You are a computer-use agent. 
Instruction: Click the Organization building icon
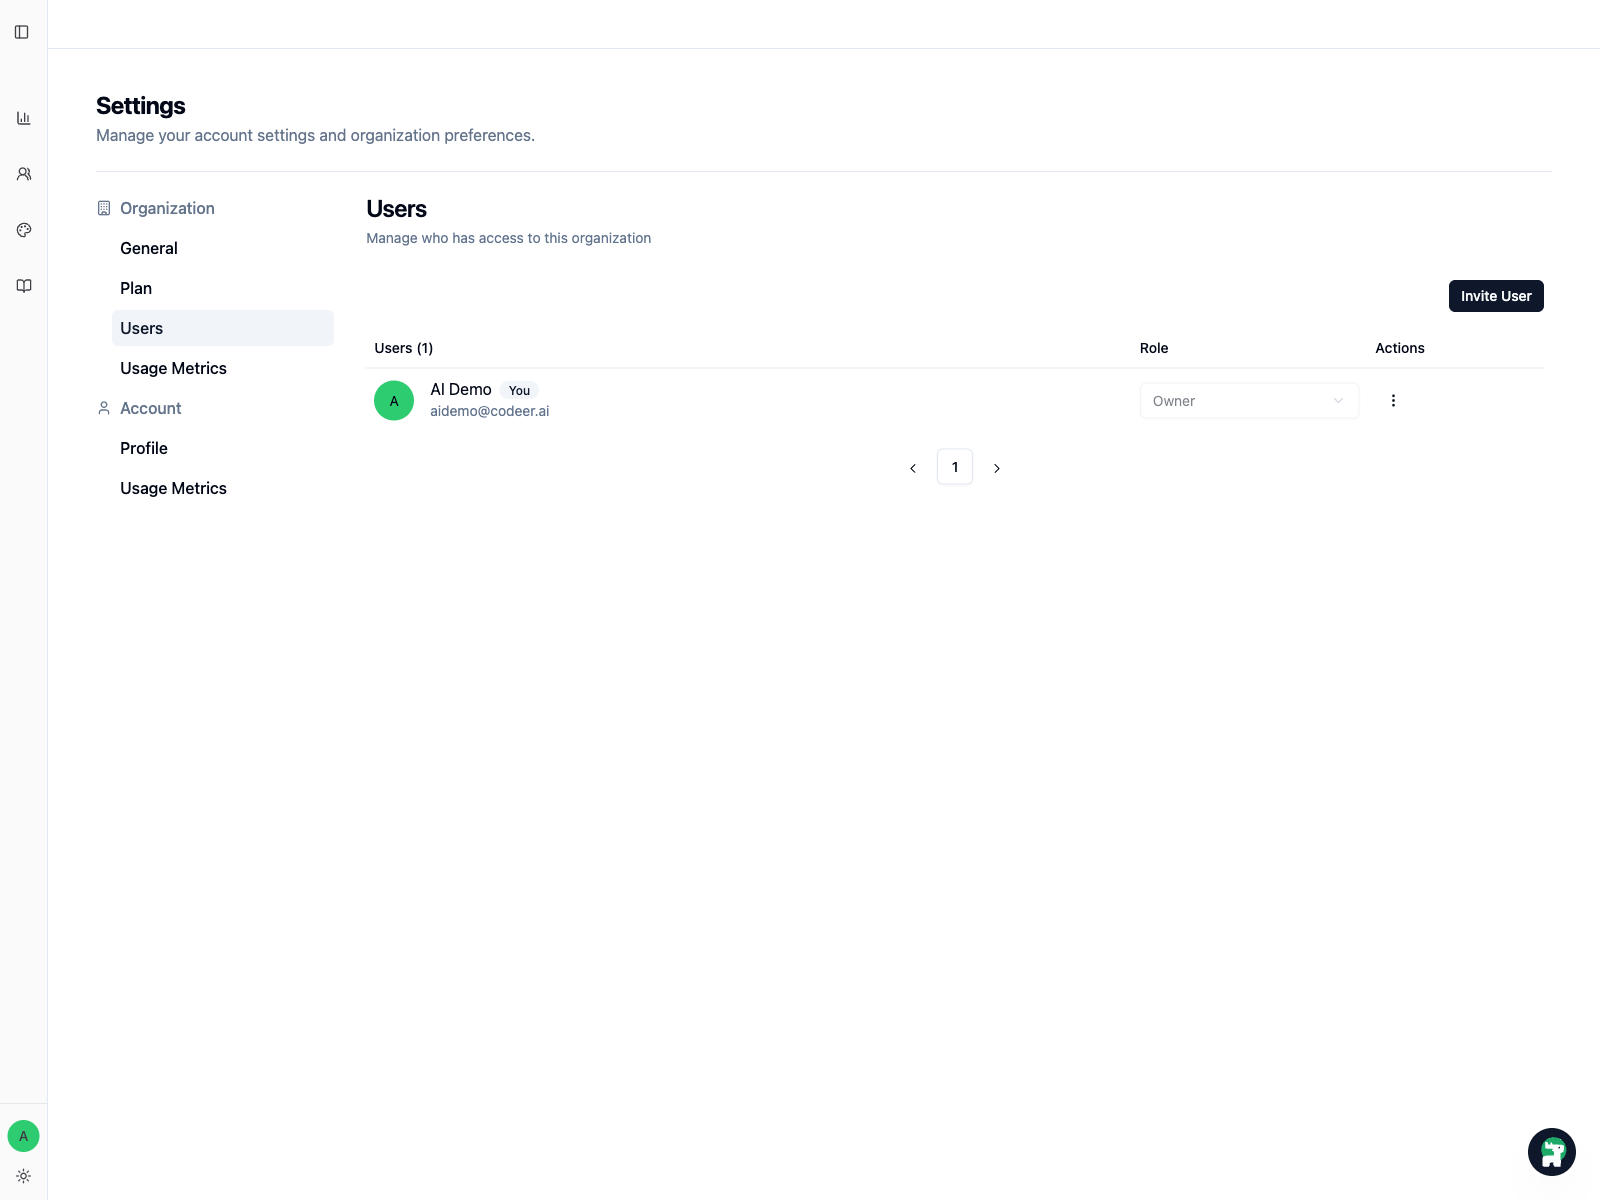pyautogui.click(x=103, y=208)
